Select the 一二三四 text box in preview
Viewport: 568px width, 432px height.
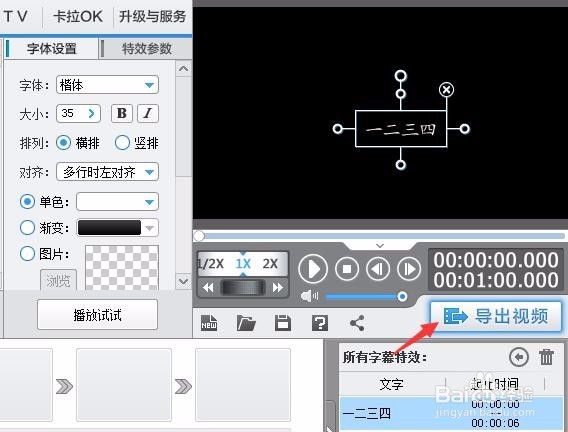(x=401, y=129)
